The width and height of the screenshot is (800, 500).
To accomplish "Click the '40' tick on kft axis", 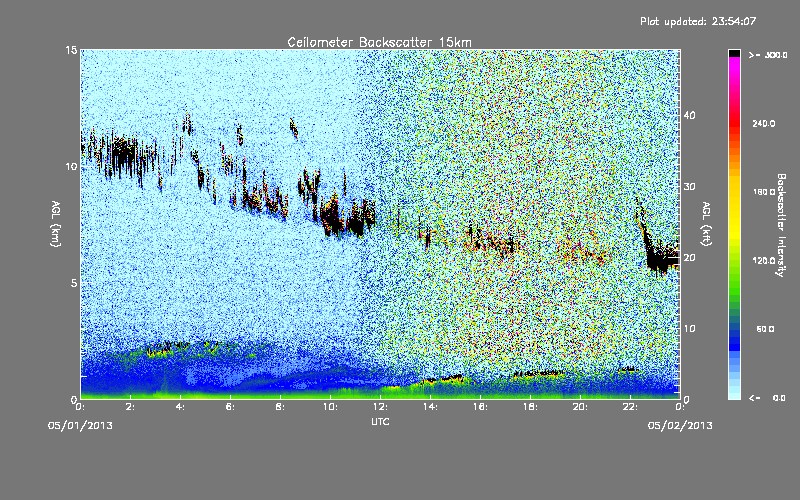I will (x=689, y=115).
